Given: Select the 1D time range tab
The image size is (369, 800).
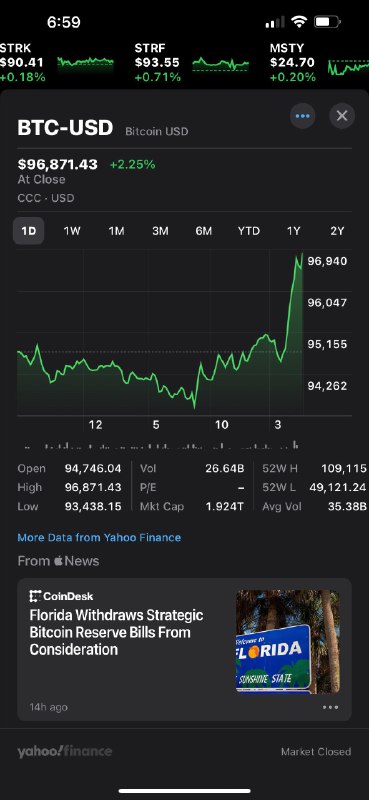Looking at the screenshot, I should click(x=29, y=231).
